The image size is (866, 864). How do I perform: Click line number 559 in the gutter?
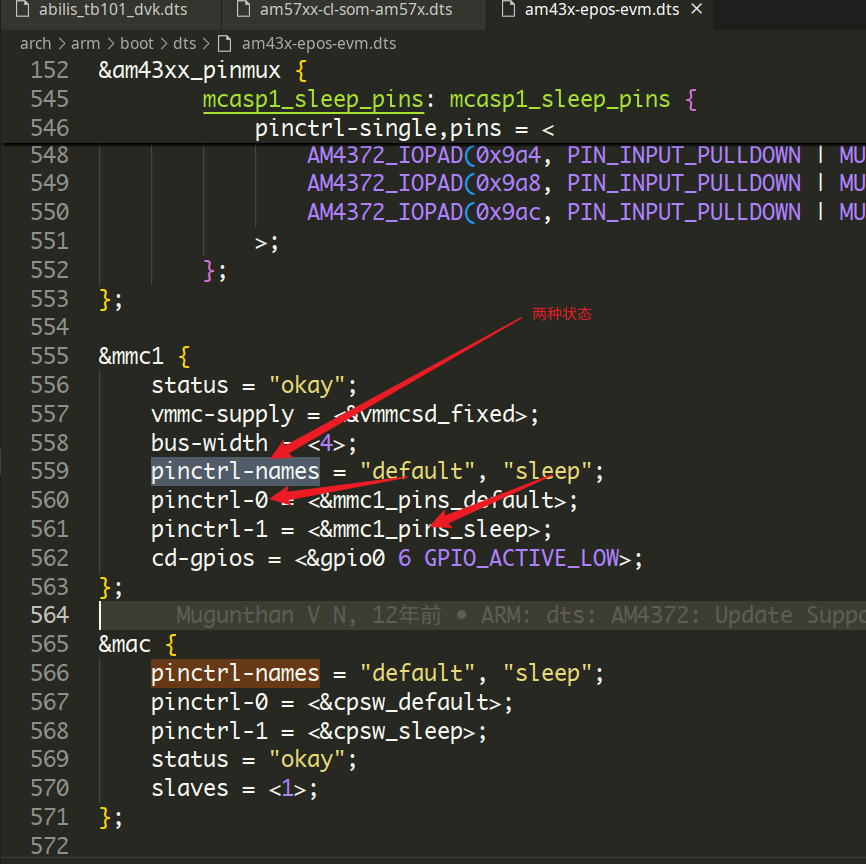tap(49, 471)
